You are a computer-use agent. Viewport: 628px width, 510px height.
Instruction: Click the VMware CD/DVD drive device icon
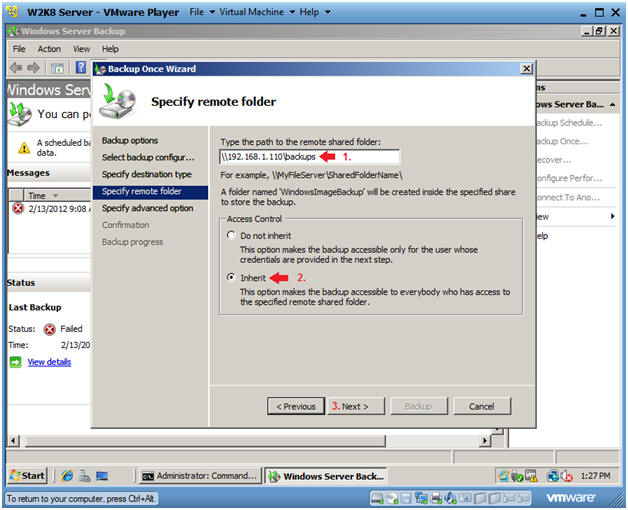click(x=391, y=498)
